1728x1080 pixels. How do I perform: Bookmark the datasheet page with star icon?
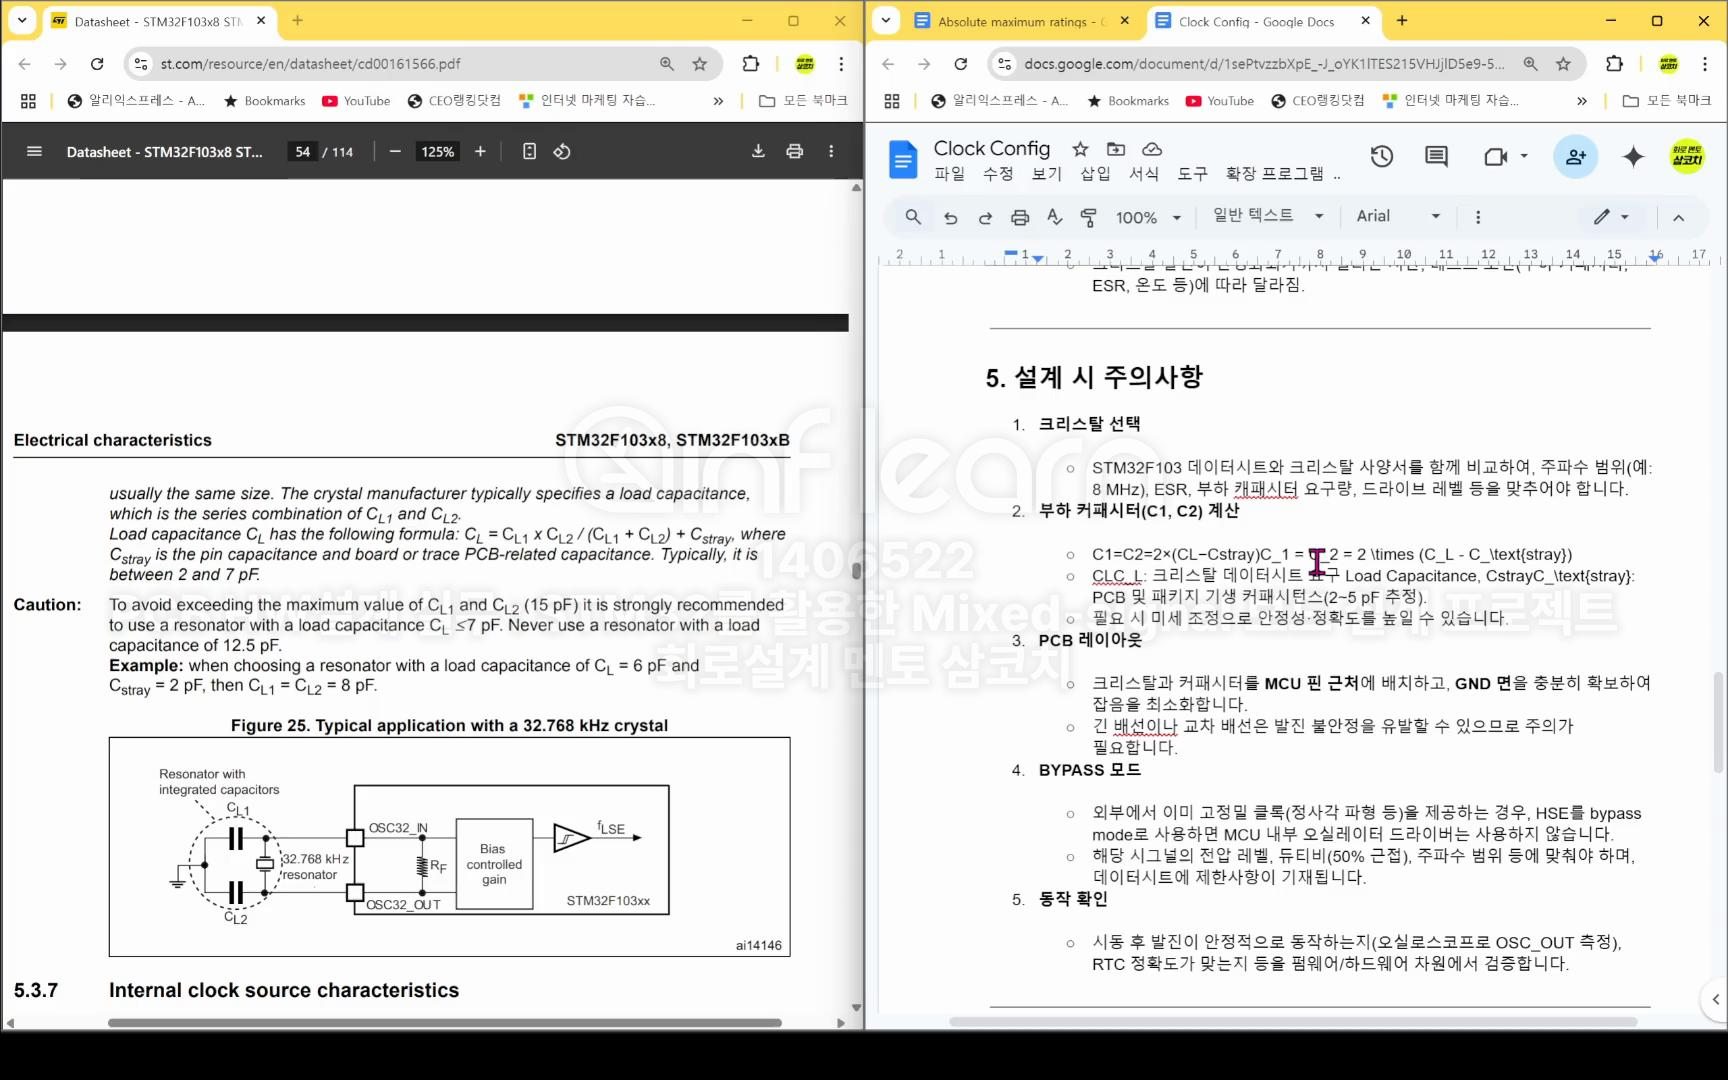tap(700, 64)
